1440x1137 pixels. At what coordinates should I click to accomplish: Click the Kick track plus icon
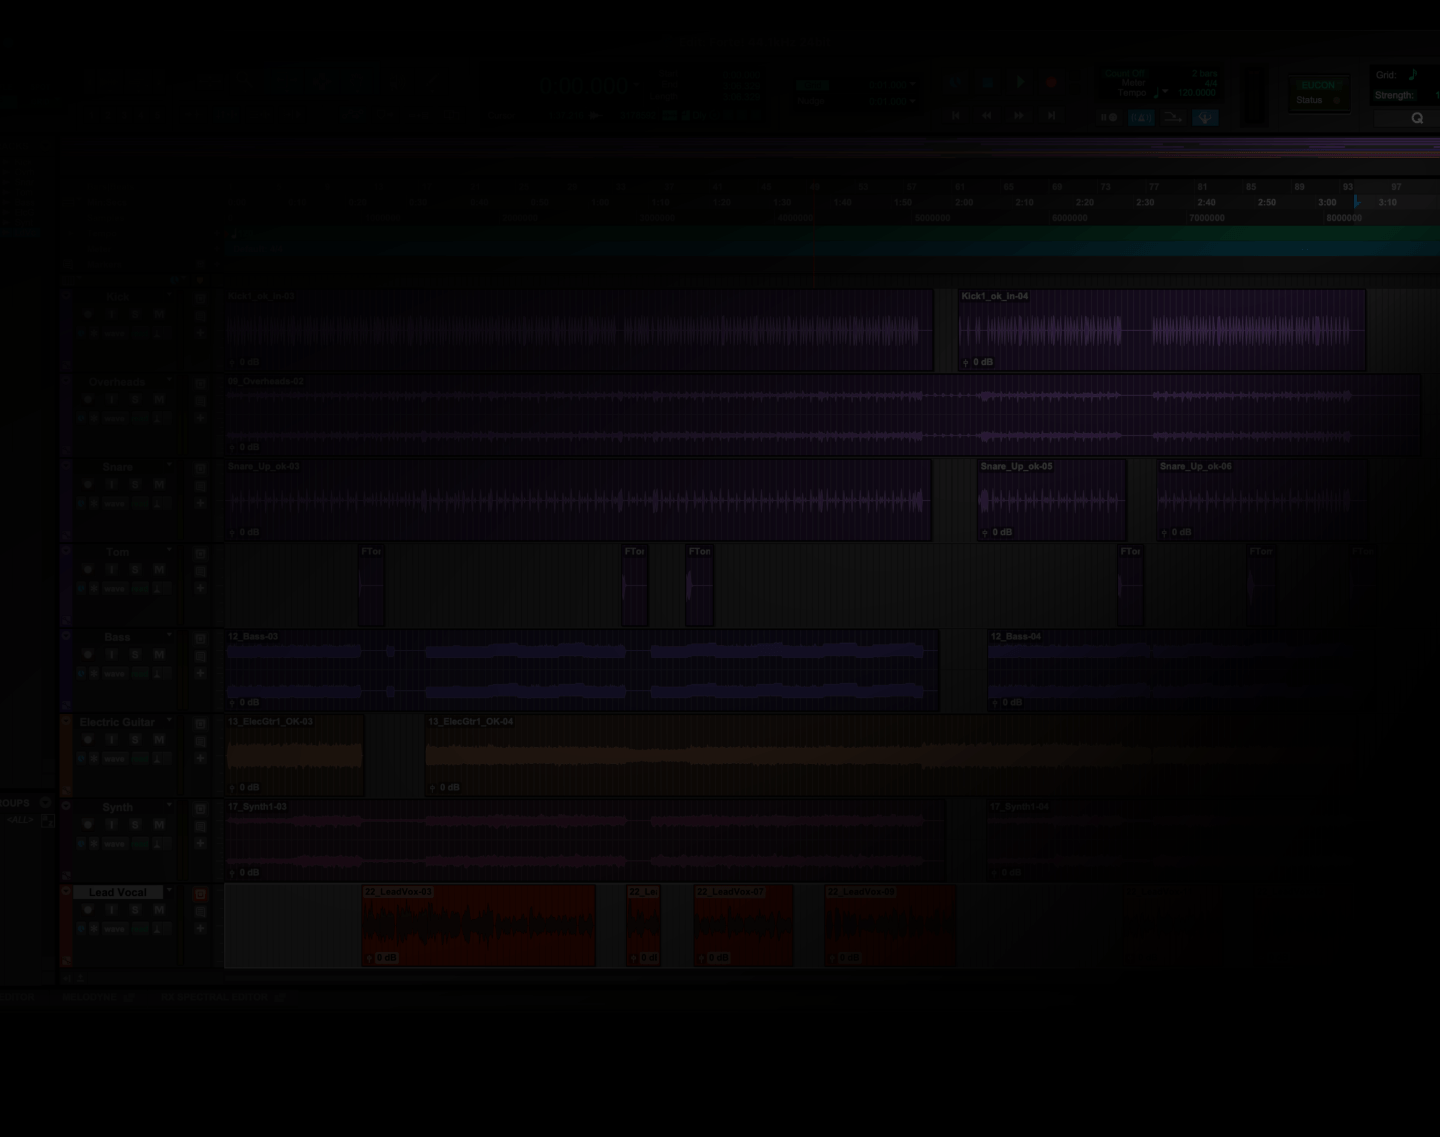[200, 333]
